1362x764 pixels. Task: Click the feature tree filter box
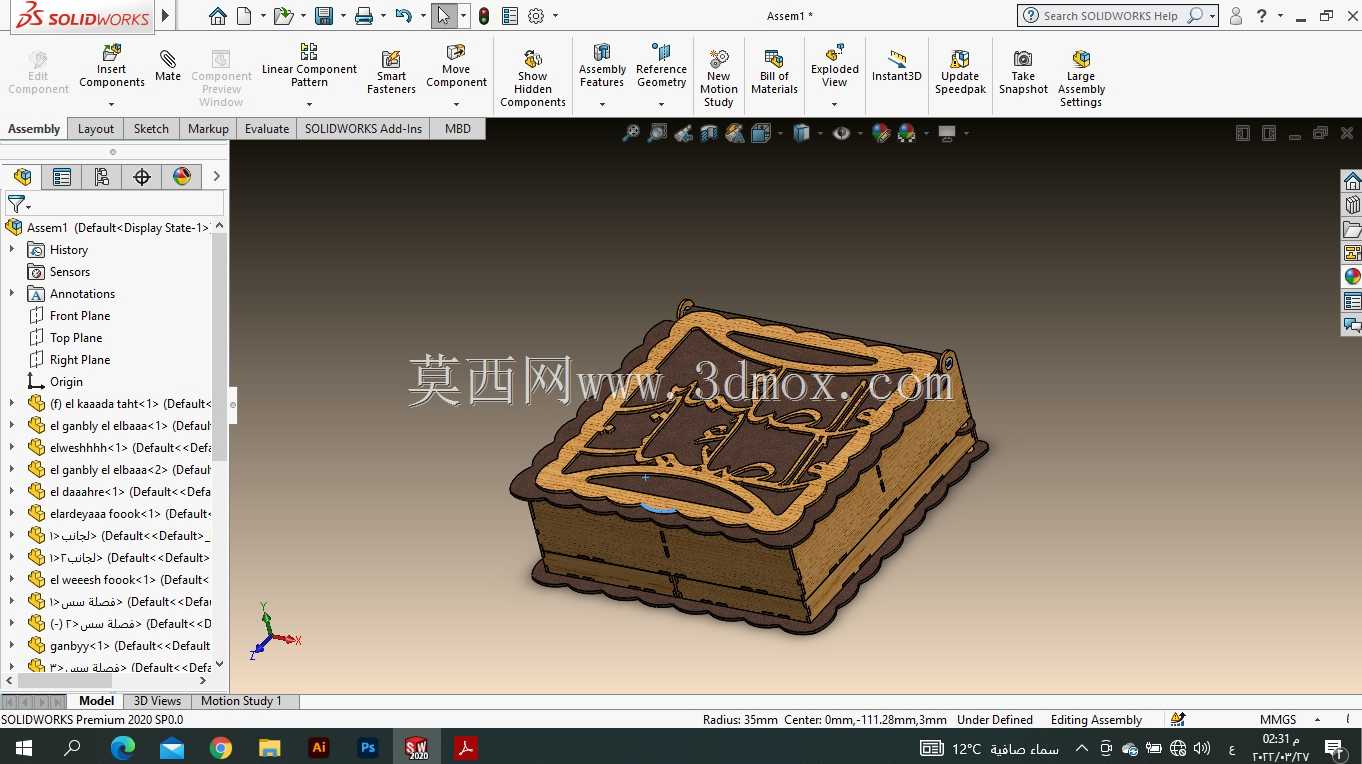(112, 204)
